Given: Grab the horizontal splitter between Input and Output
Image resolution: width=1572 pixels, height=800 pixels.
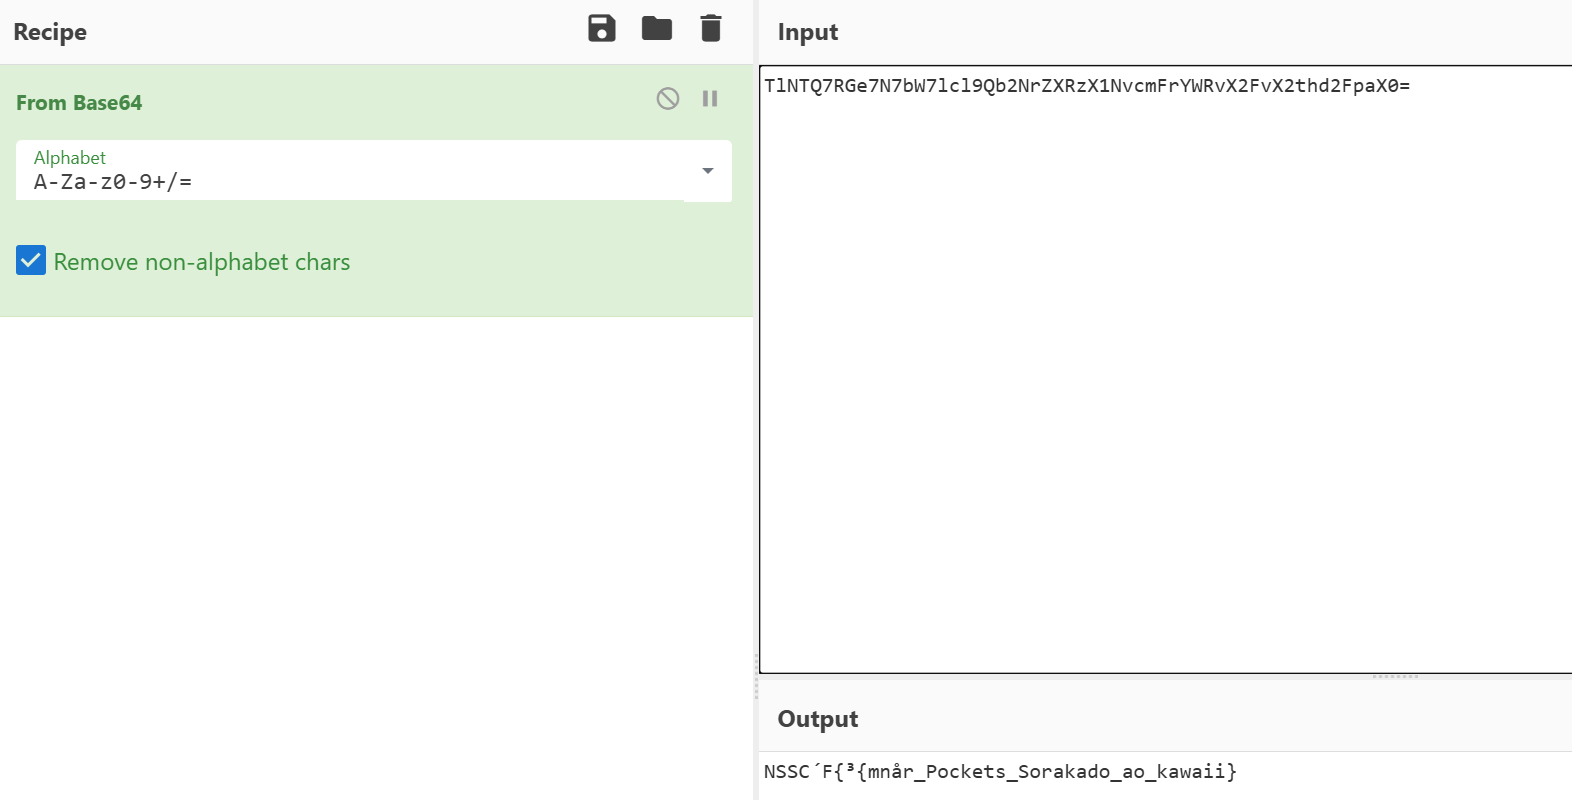Looking at the screenshot, I should click(1395, 677).
